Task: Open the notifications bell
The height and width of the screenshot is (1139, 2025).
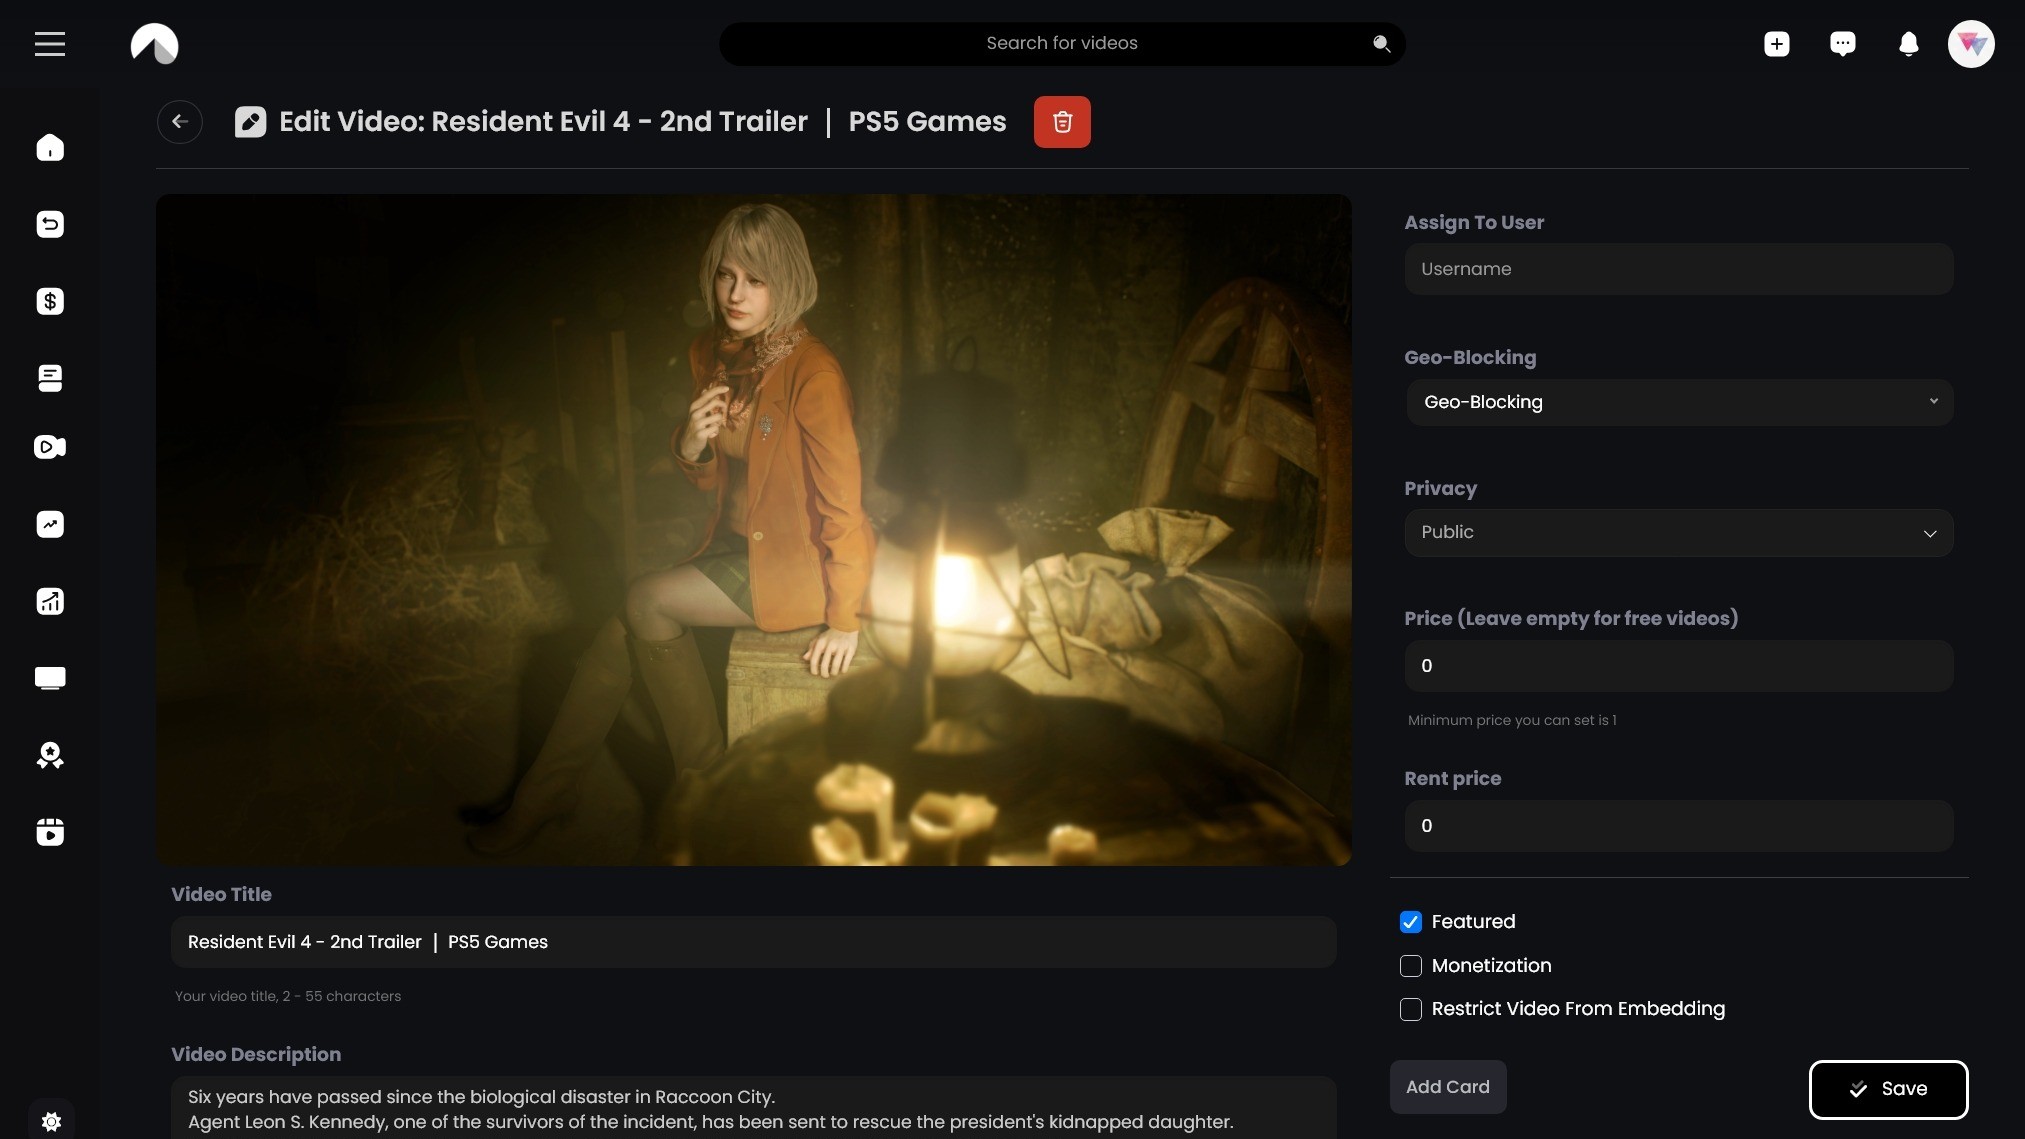Action: (1908, 44)
